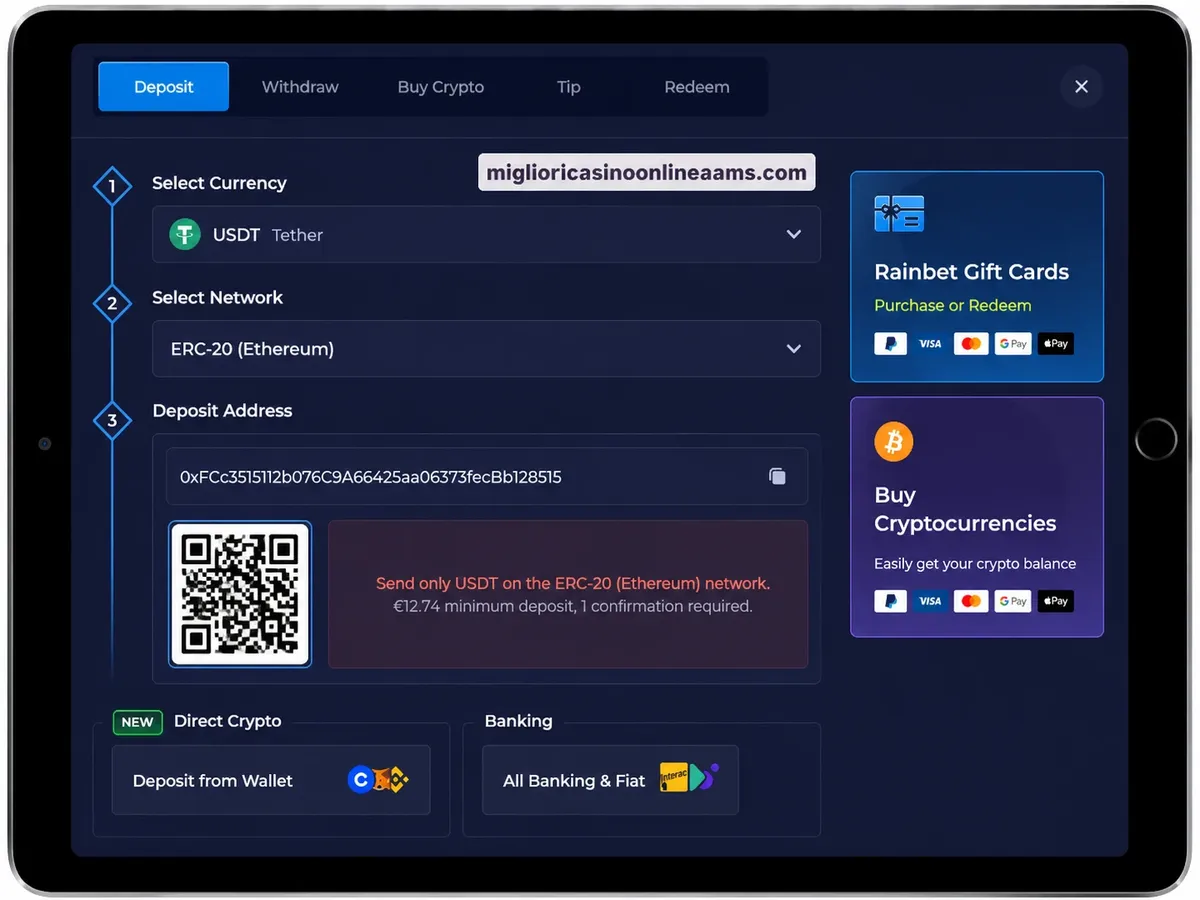The height and width of the screenshot is (900, 1200).
Task: Click the orange Bitcoin icon
Action: [894, 441]
